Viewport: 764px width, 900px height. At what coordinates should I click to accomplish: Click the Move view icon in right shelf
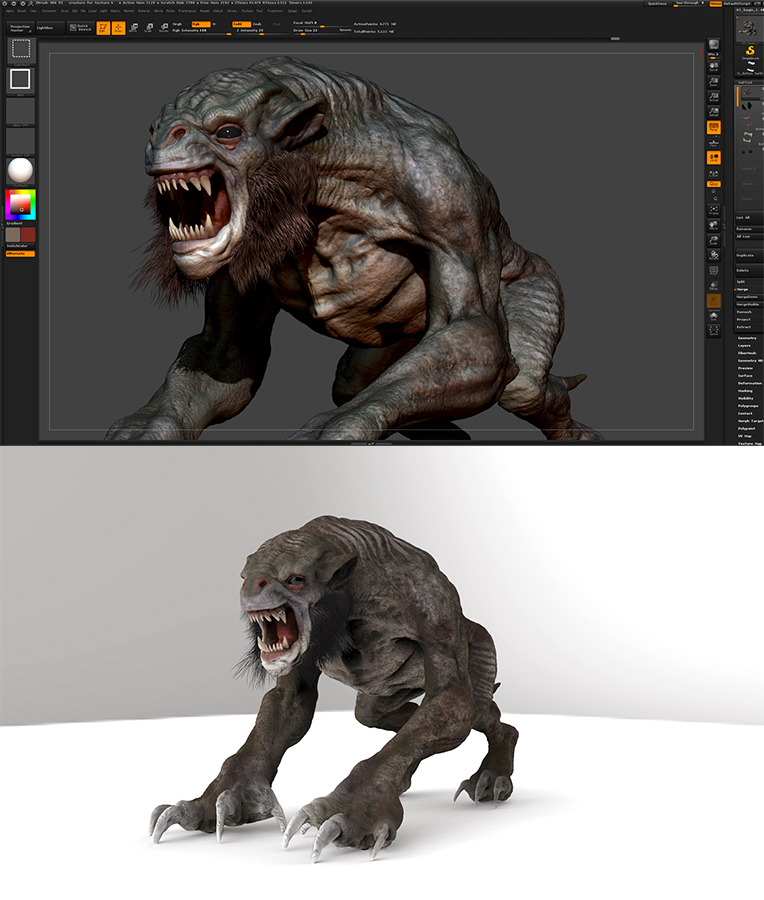click(x=713, y=225)
